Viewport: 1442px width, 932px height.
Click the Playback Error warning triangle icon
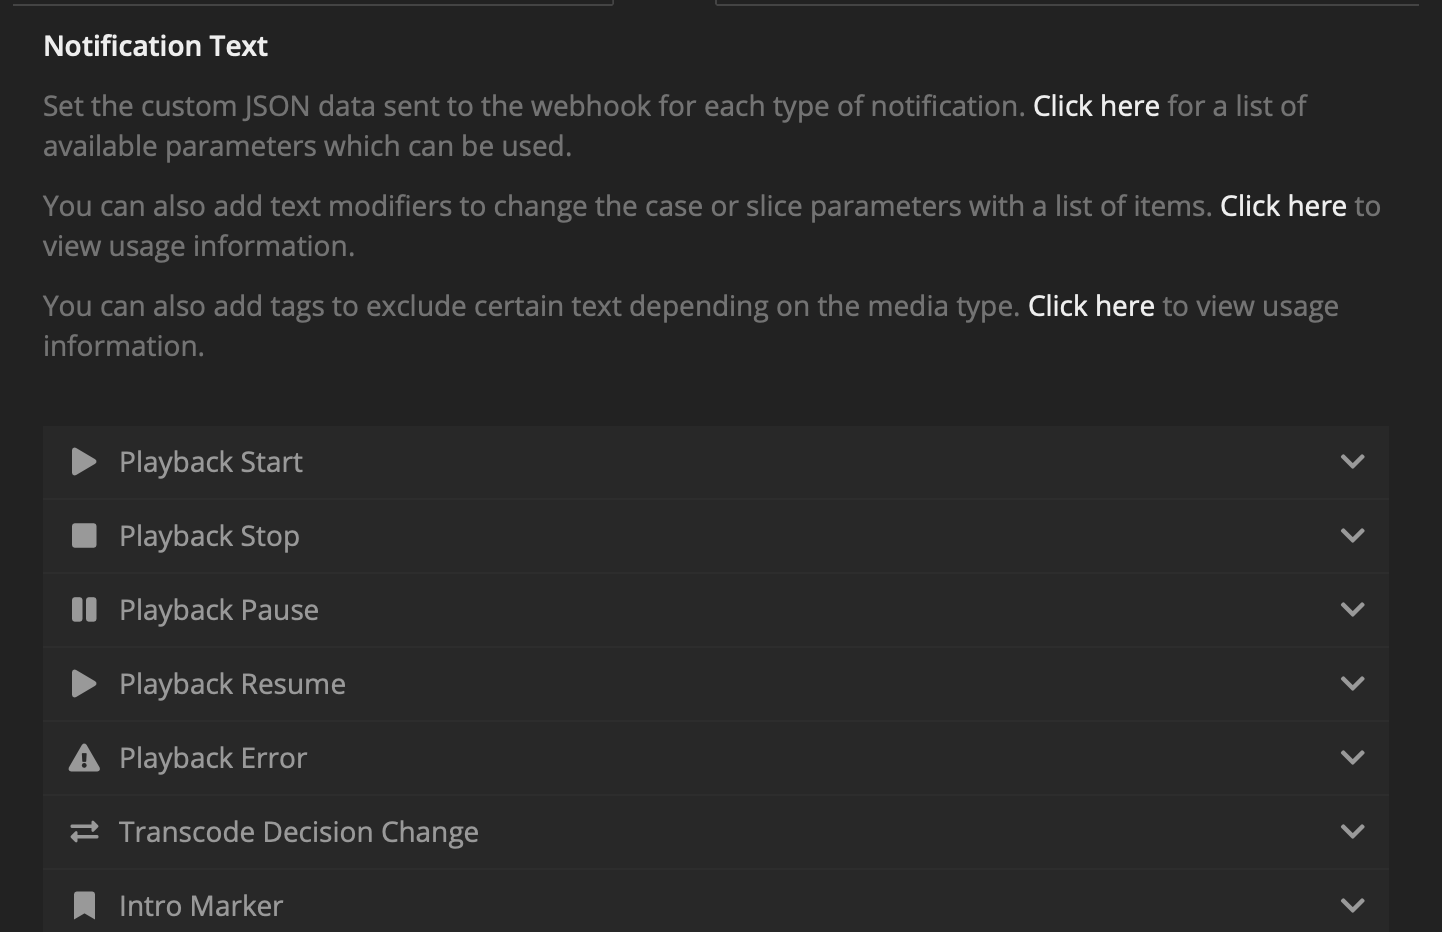click(x=85, y=758)
